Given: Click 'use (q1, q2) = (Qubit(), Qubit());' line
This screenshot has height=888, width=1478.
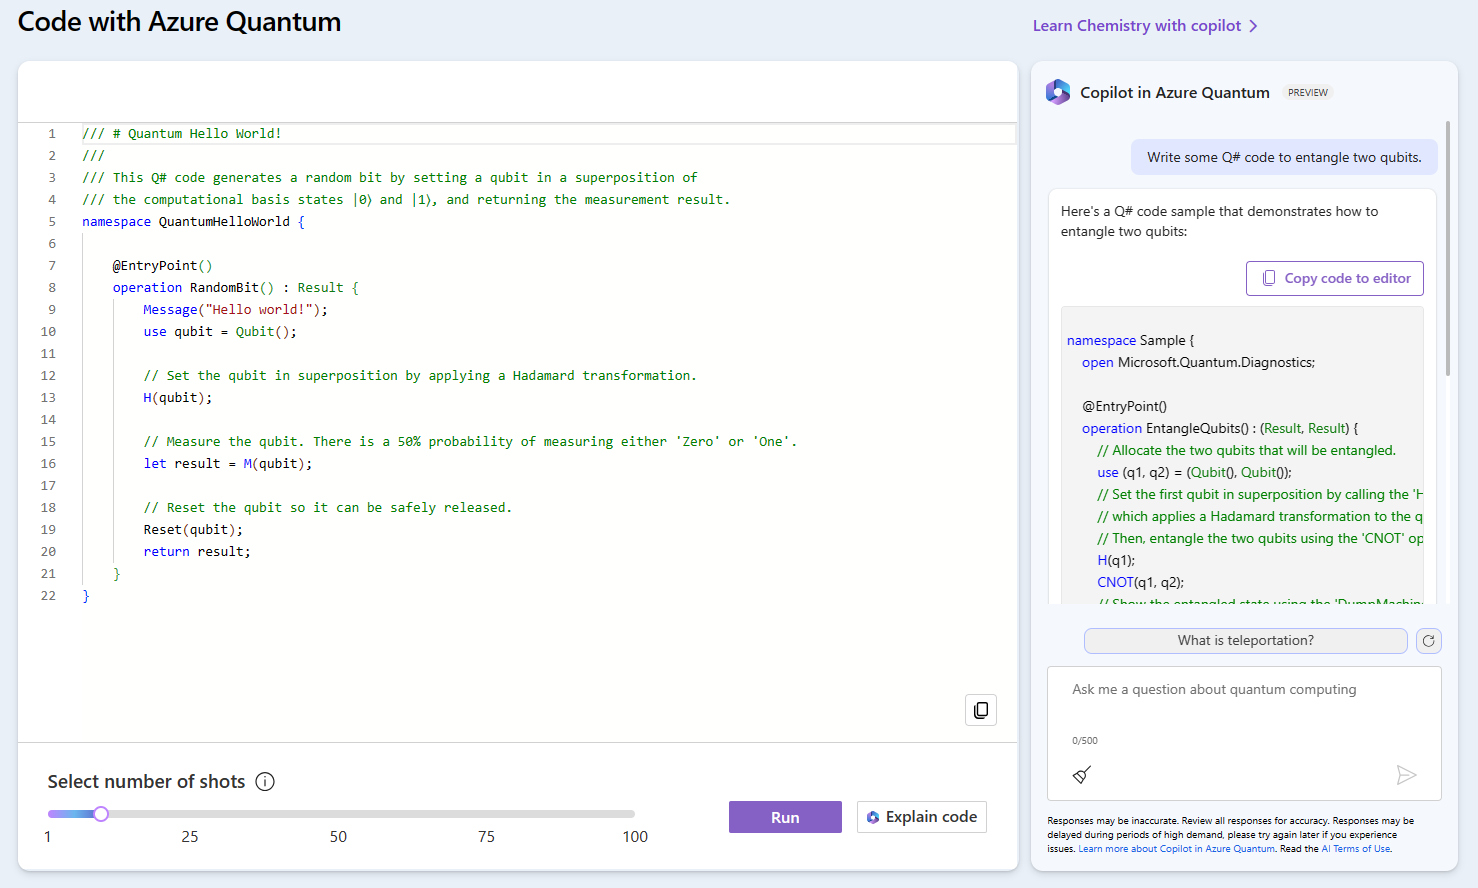Looking at the screenshot, I should (1194, 472).
